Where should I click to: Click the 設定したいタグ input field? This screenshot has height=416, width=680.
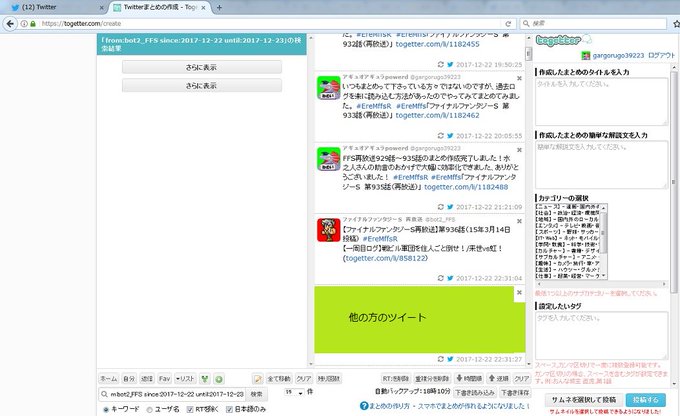point(601,335)
